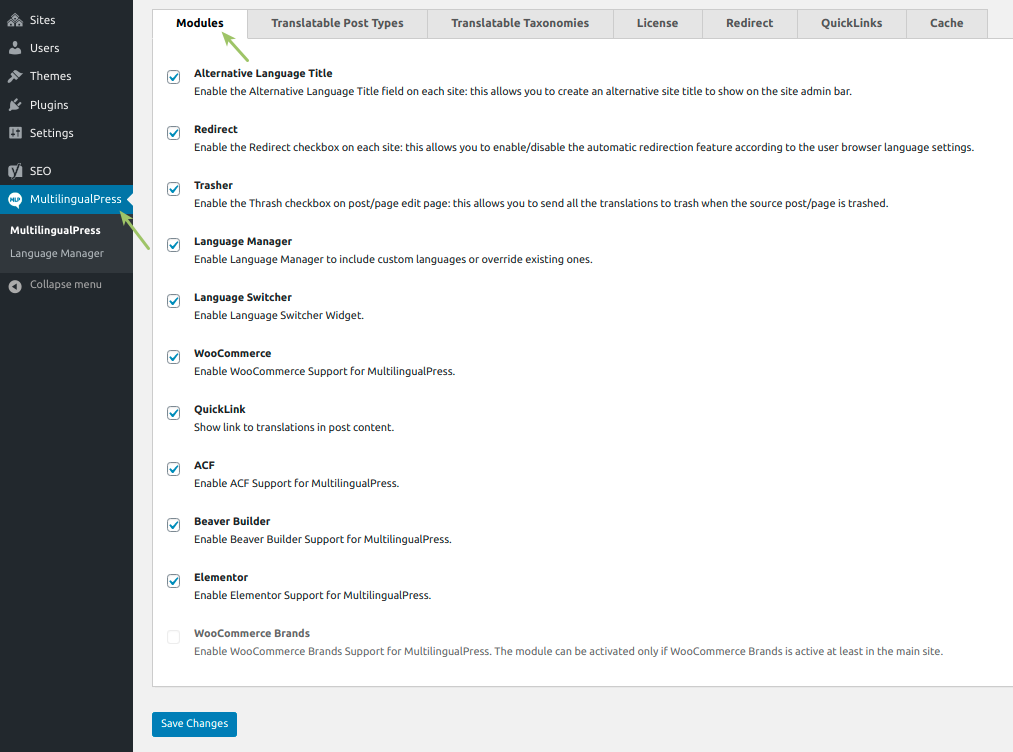The width and height of the screenshot is (1013, 752).
Task: Click the Save Changes button
Action: click(194, 724)
